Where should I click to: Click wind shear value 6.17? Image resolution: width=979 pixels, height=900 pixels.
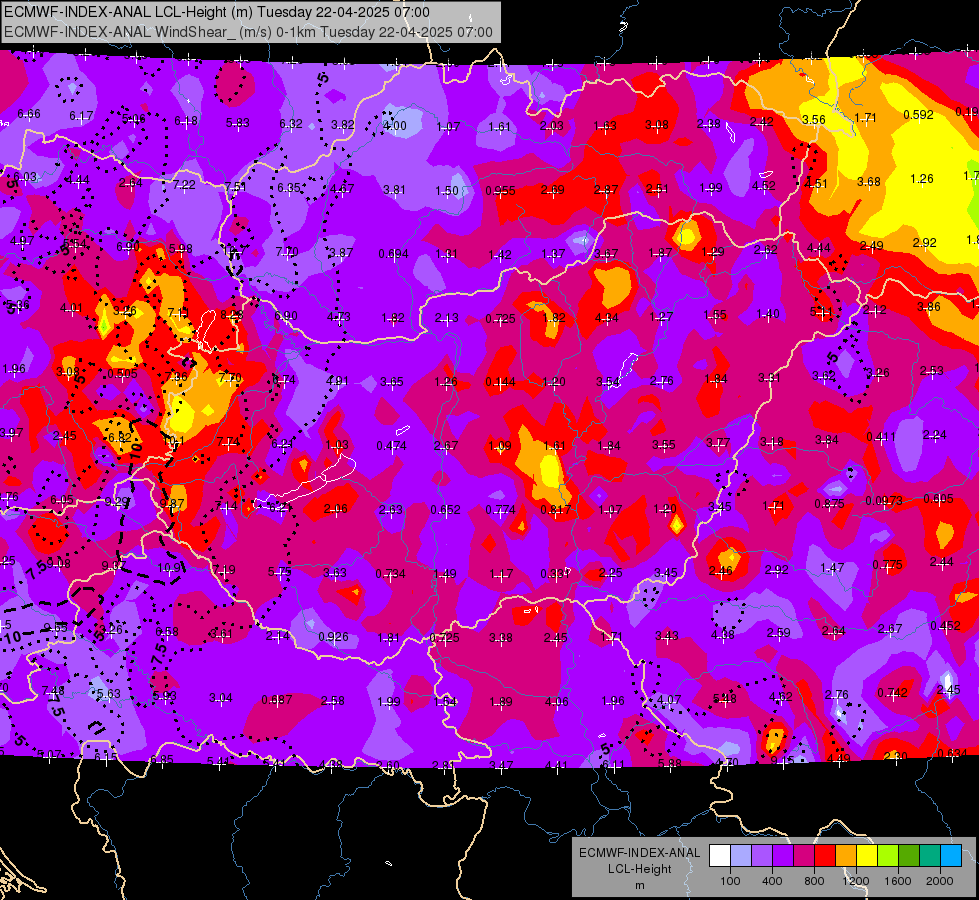click(x=81, y=116)
